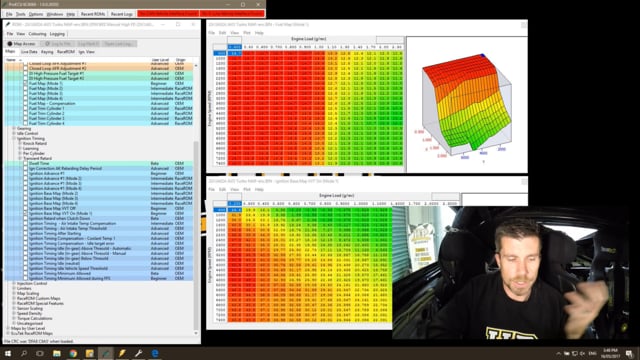Click the Recent Logs button
640x360 pixels.
point(122,14)
